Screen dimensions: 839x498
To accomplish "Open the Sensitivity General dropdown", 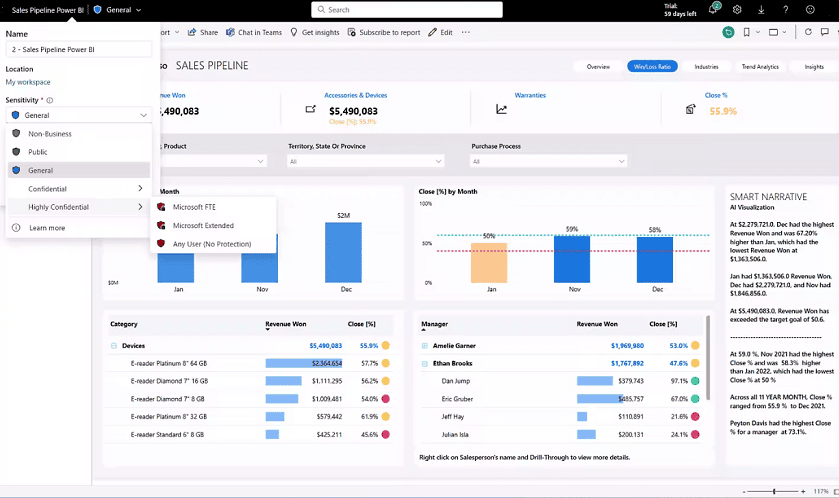I will click(79, 115).
